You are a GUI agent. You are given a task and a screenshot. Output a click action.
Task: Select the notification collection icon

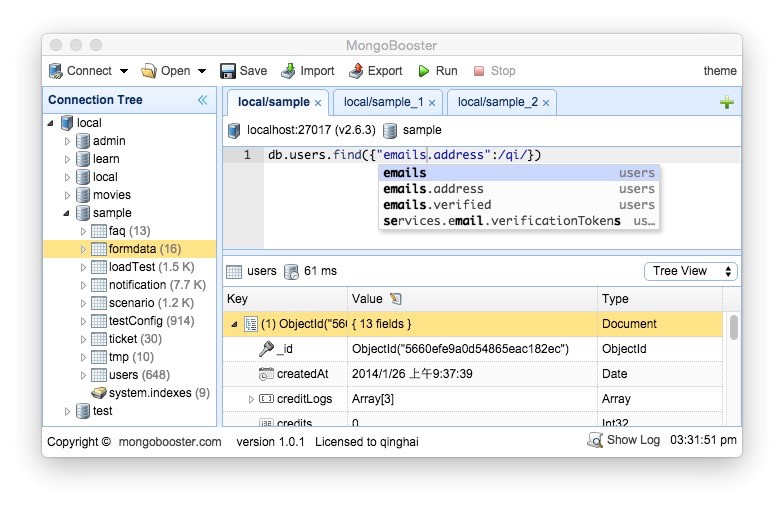point(98,285)
